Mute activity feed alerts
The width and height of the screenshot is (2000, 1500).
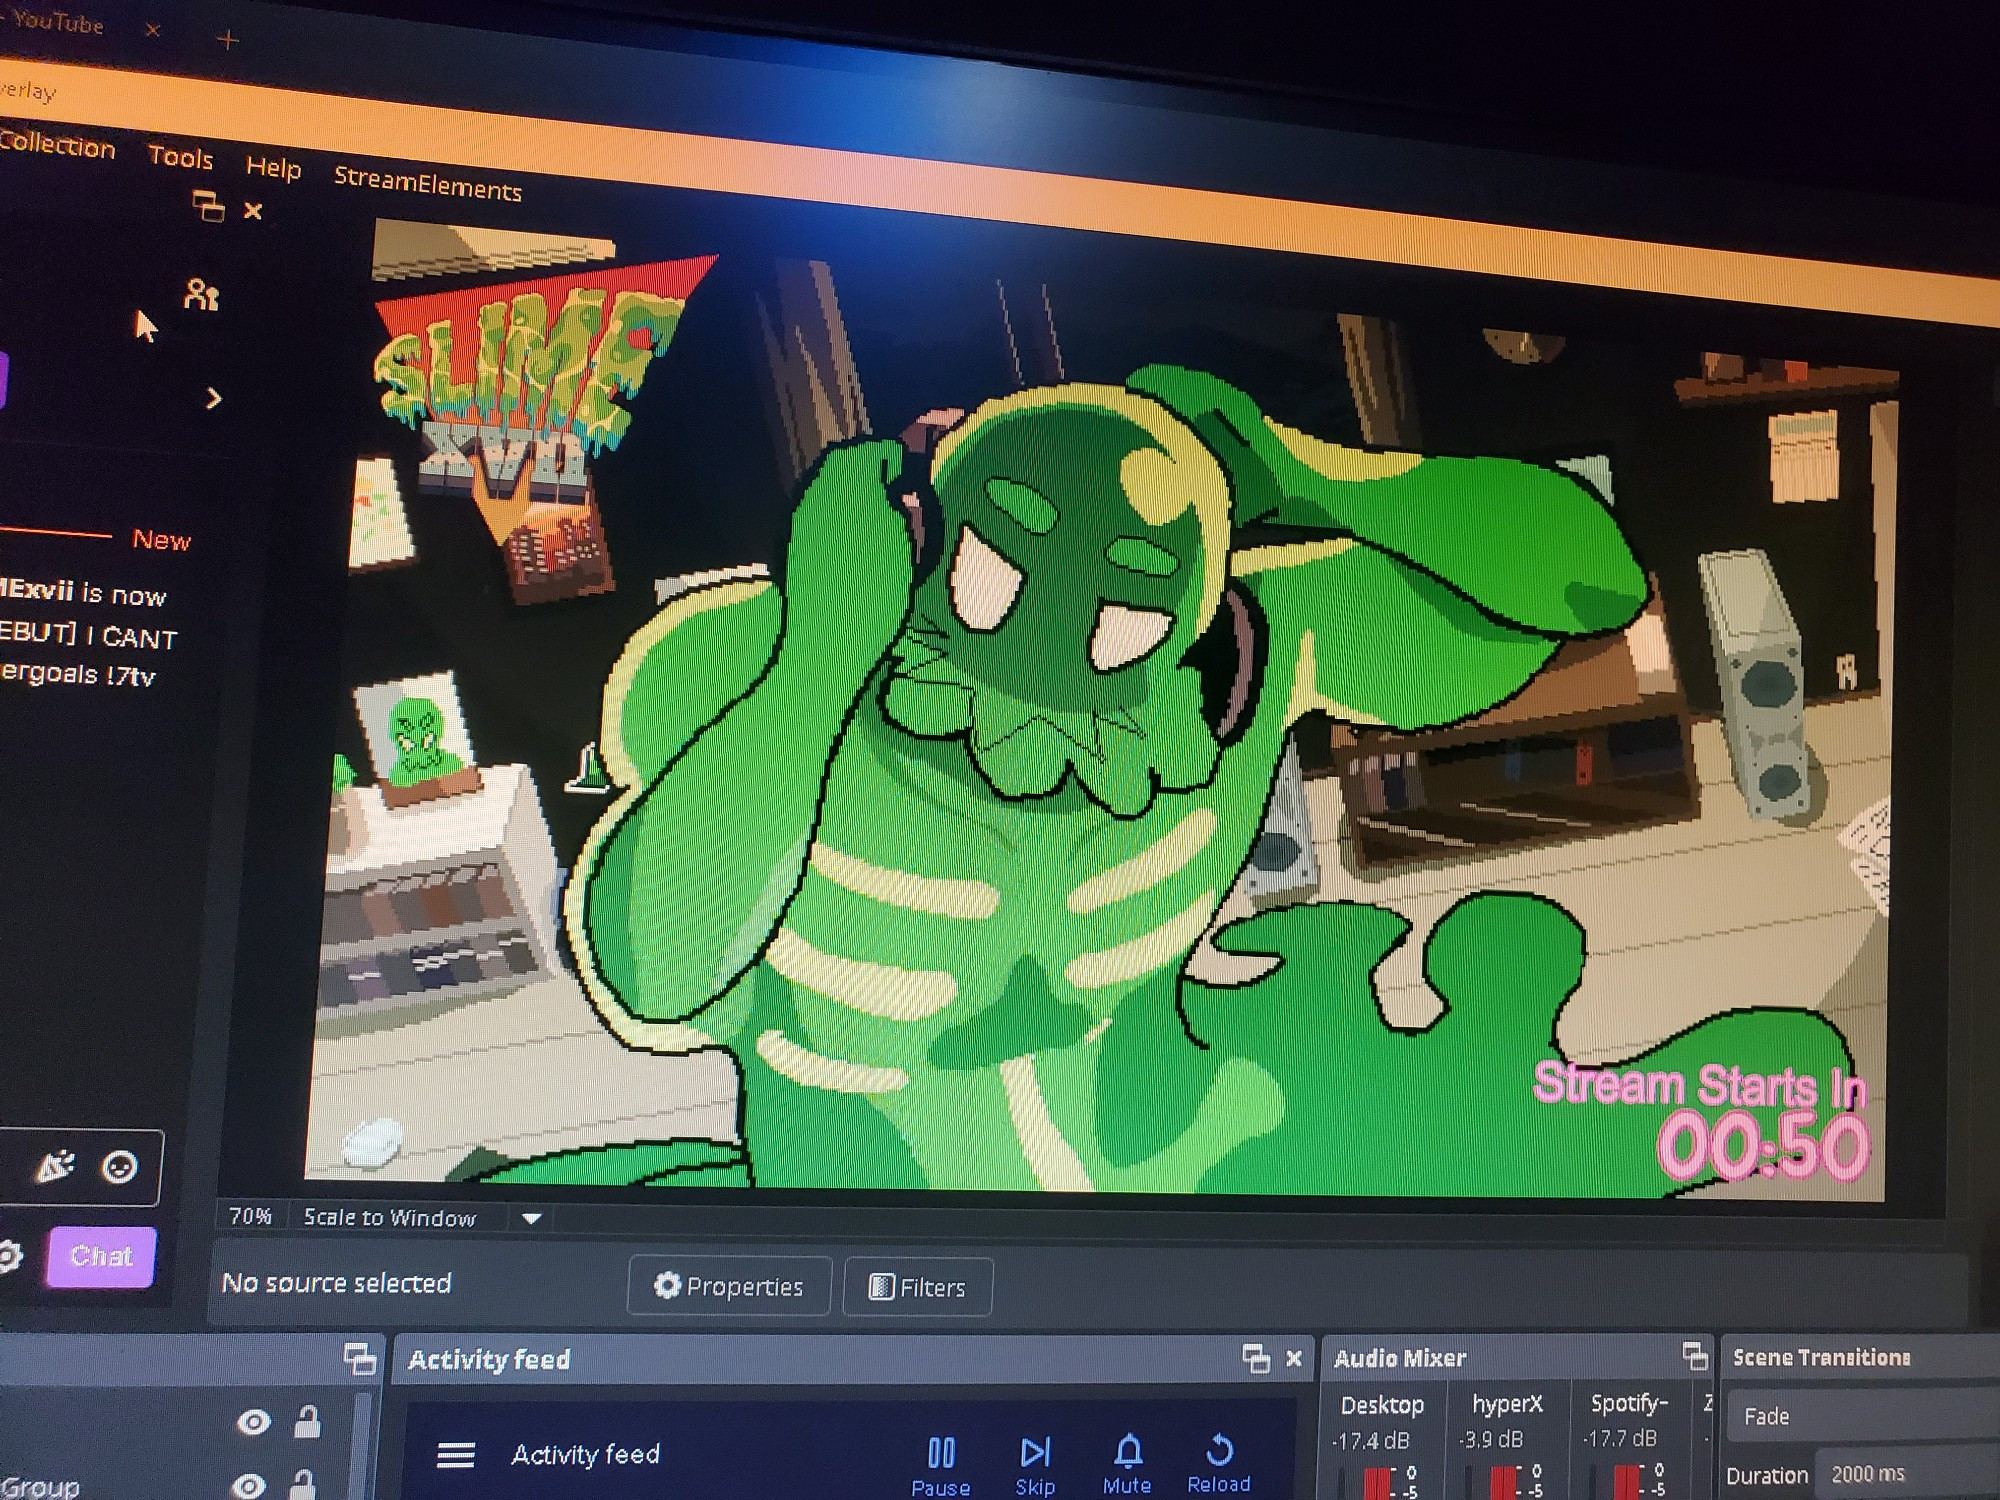(1127, 1464)
